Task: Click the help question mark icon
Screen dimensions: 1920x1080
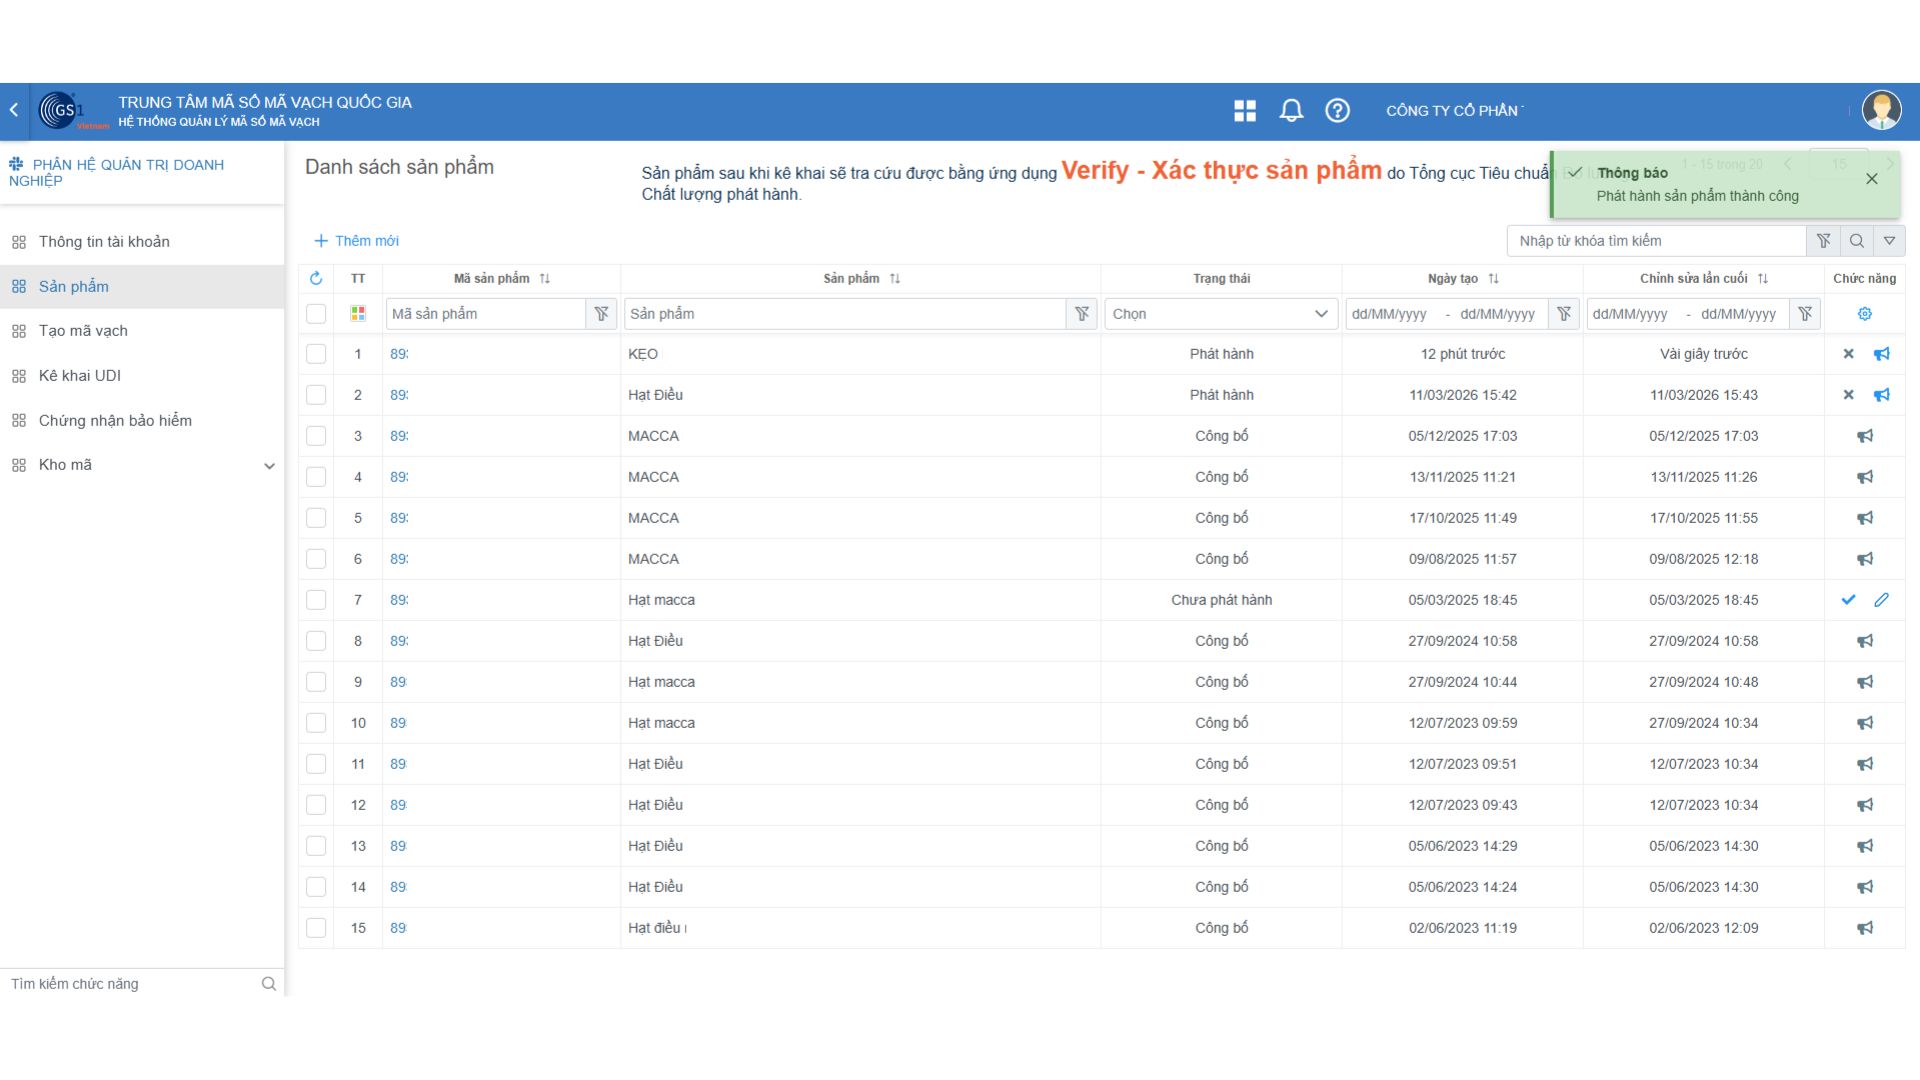Action: 1337,111
